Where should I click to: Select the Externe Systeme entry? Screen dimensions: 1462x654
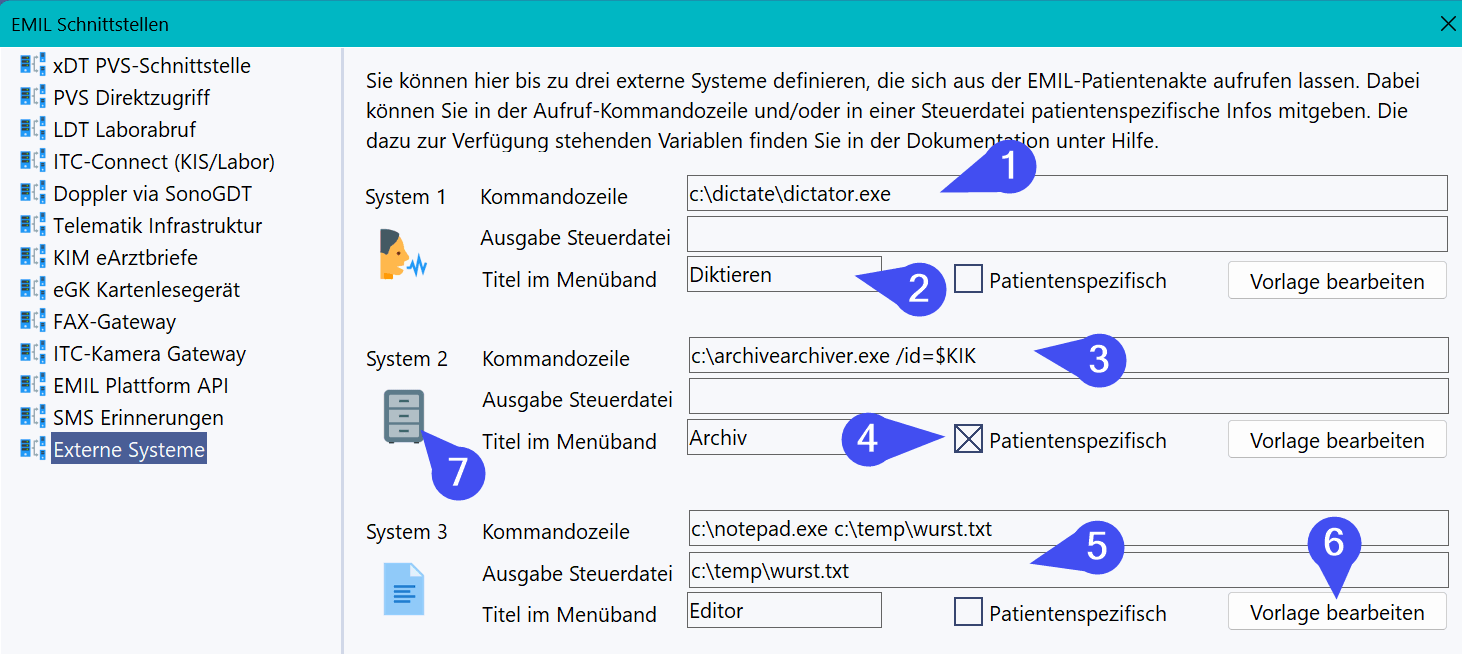click(129, 450)
